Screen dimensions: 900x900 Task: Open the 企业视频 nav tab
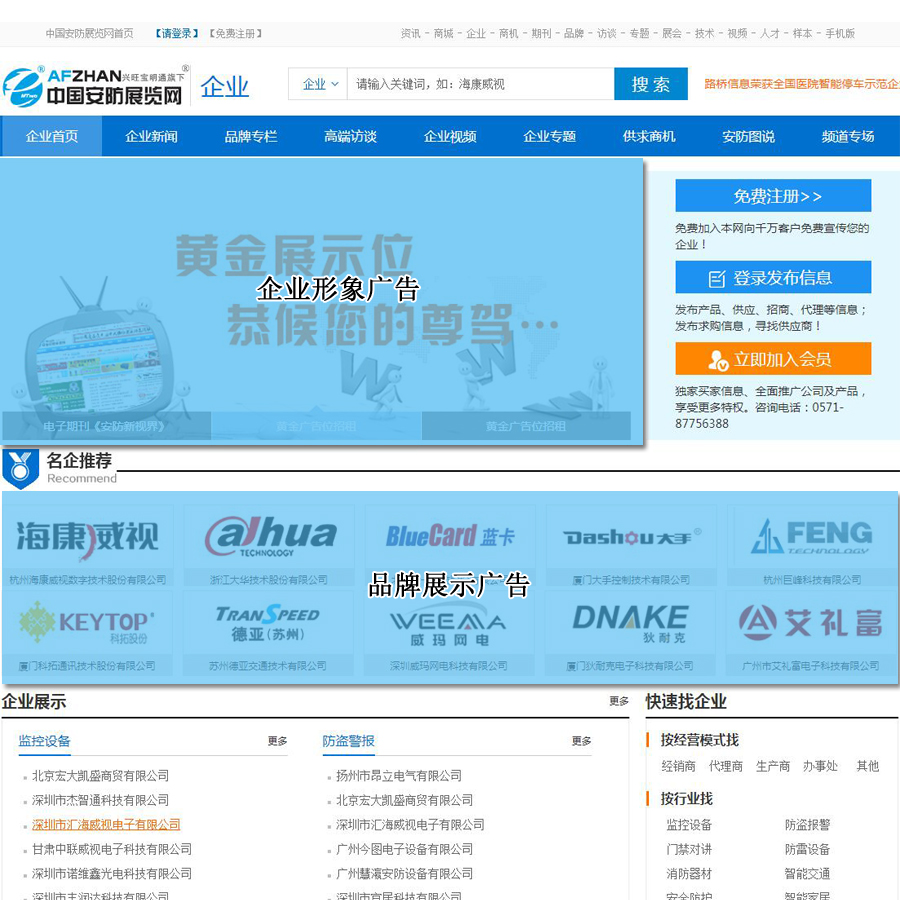[x=450, y=136]
